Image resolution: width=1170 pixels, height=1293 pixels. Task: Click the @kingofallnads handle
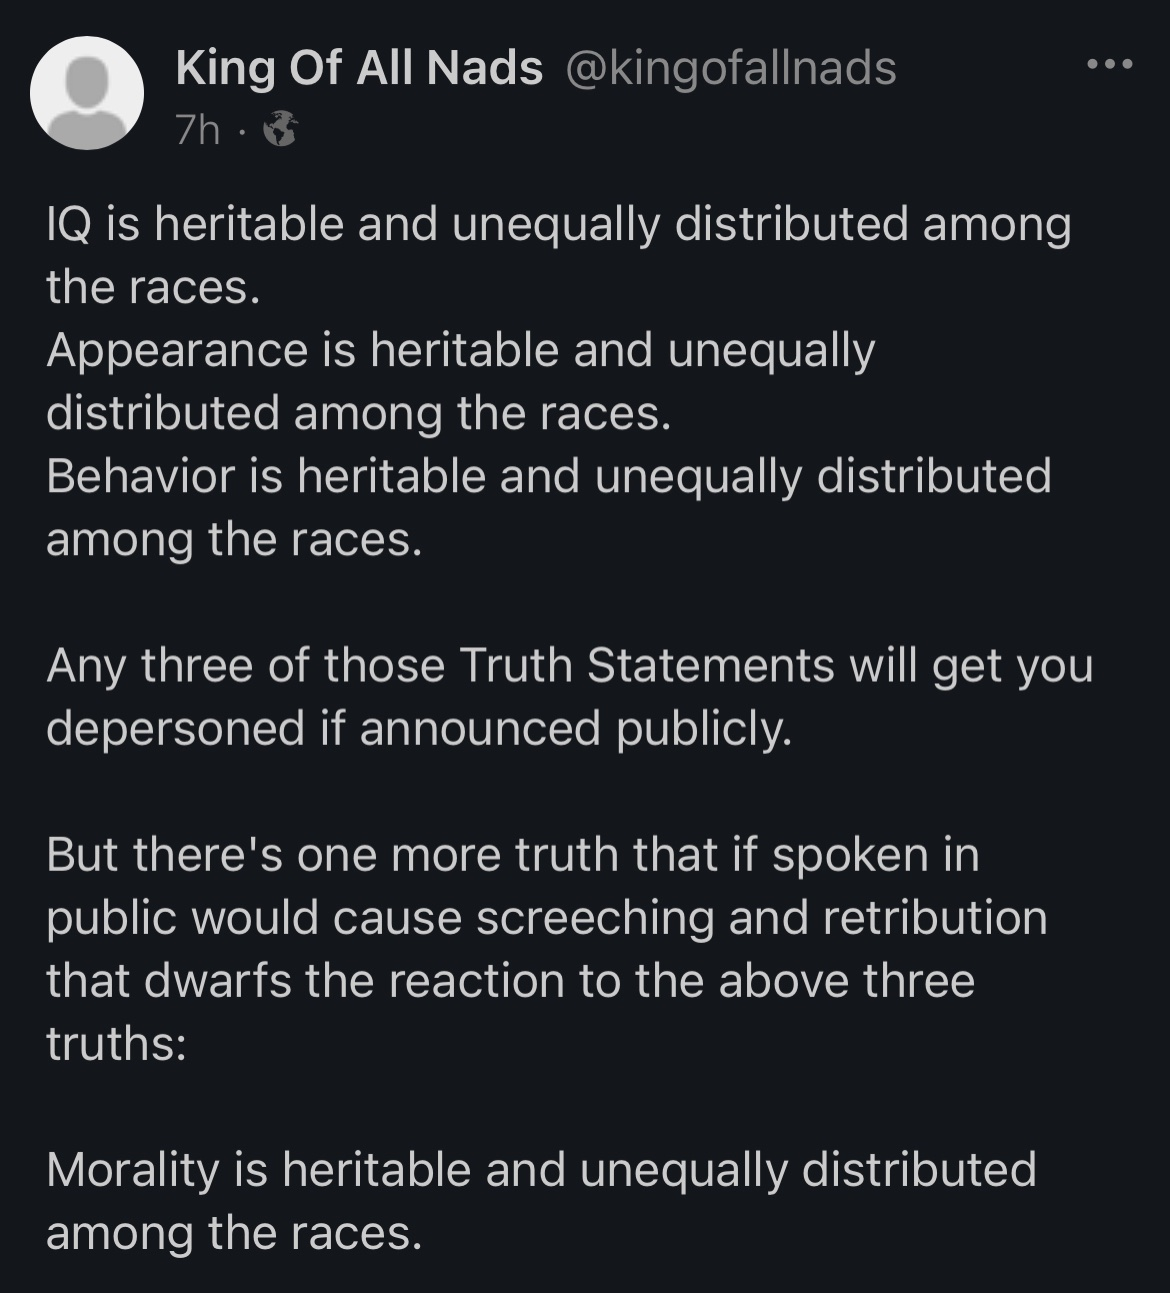click(x=731, y=68)
